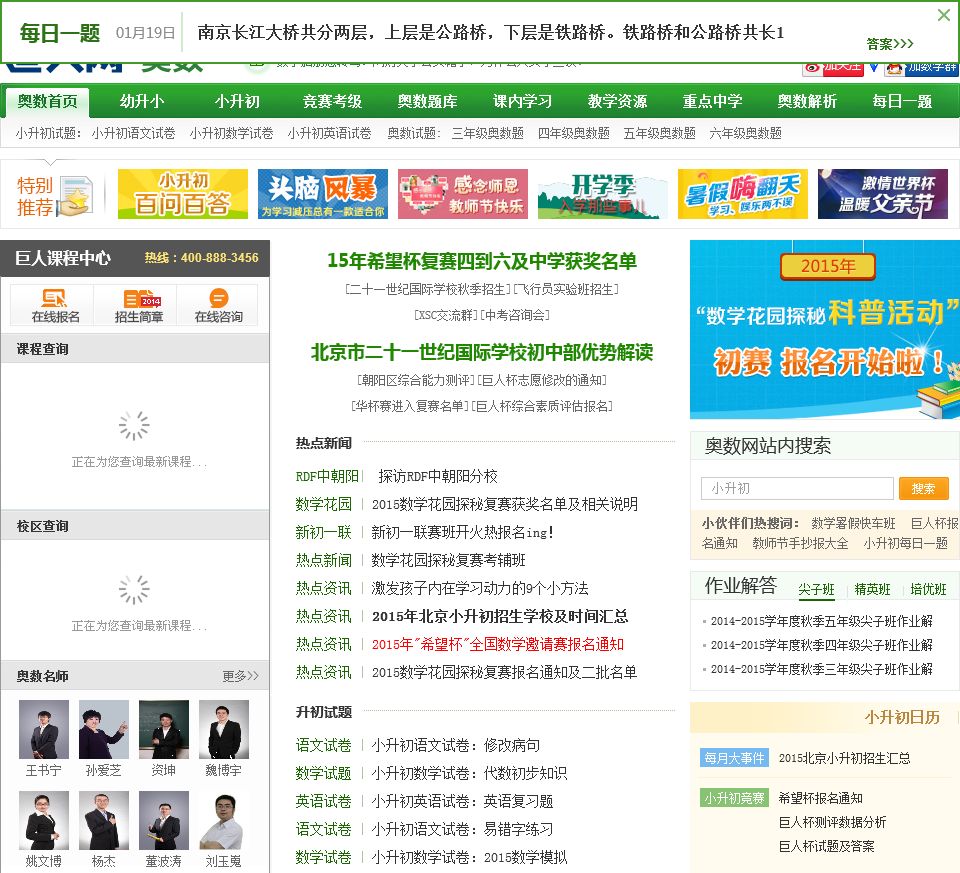Expand 更多>> in the 奥数名师 section

tap(240, 677)
